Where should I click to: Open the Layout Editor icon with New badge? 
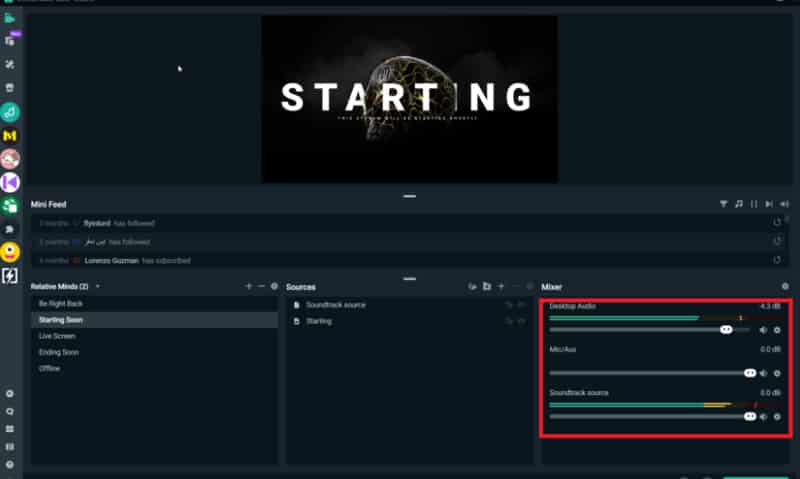pyautogui.click(x=10, y=41)
